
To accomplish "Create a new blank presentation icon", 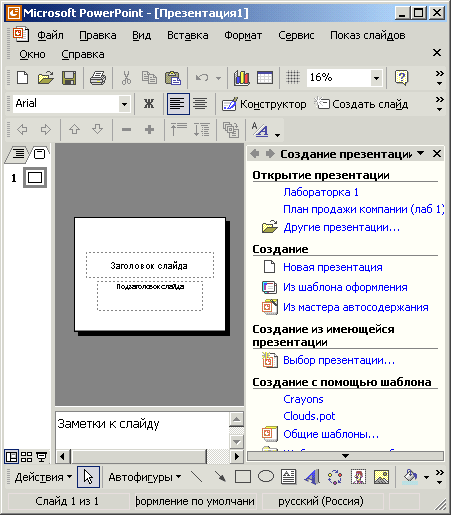I will (x=22, y=78).
